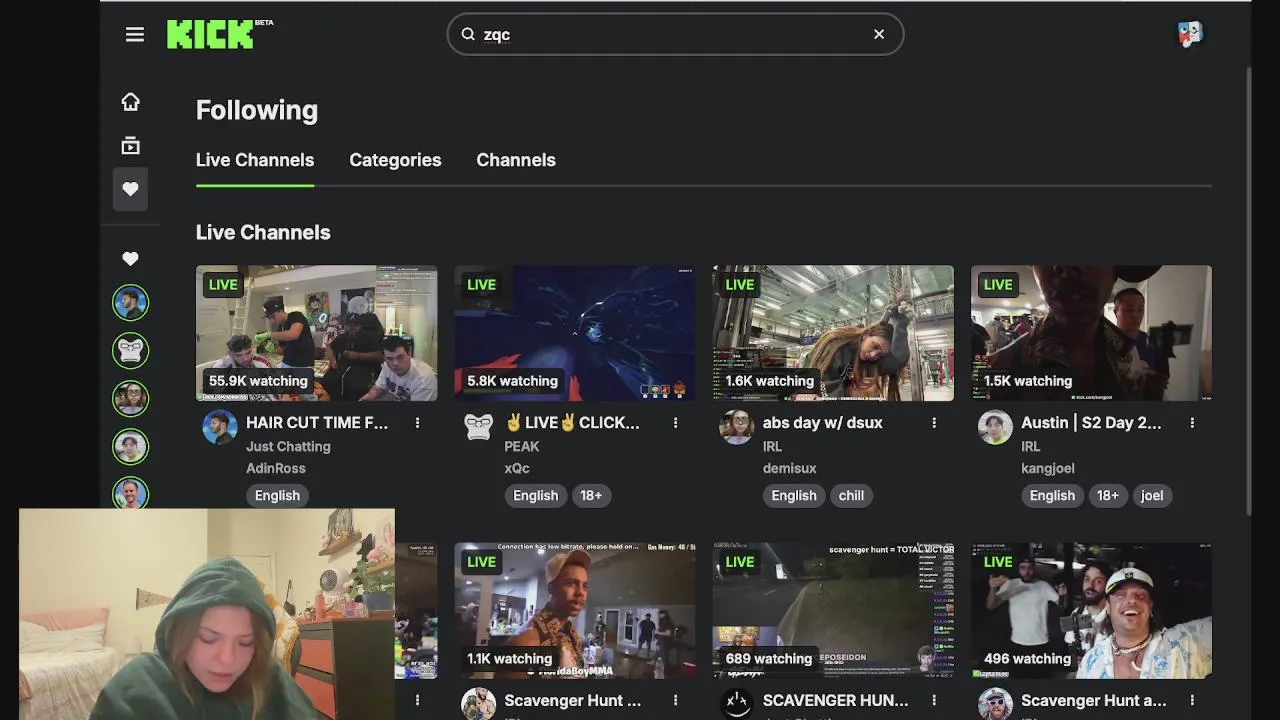Image resolution: width=1280 pixels, height=720 pixels.
Task: Go to Home via sidebar icon
Action: [x=130, y=102]
